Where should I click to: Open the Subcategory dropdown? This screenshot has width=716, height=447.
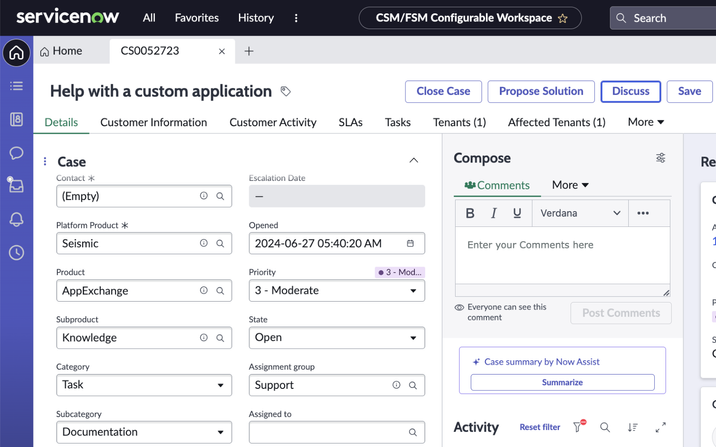pyautogui.click(x=144, y=432)
